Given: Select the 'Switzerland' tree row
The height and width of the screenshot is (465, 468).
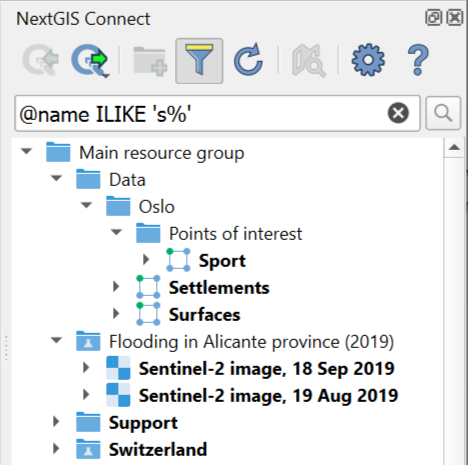Looking at the screenshot, I should tap(158, 449).
